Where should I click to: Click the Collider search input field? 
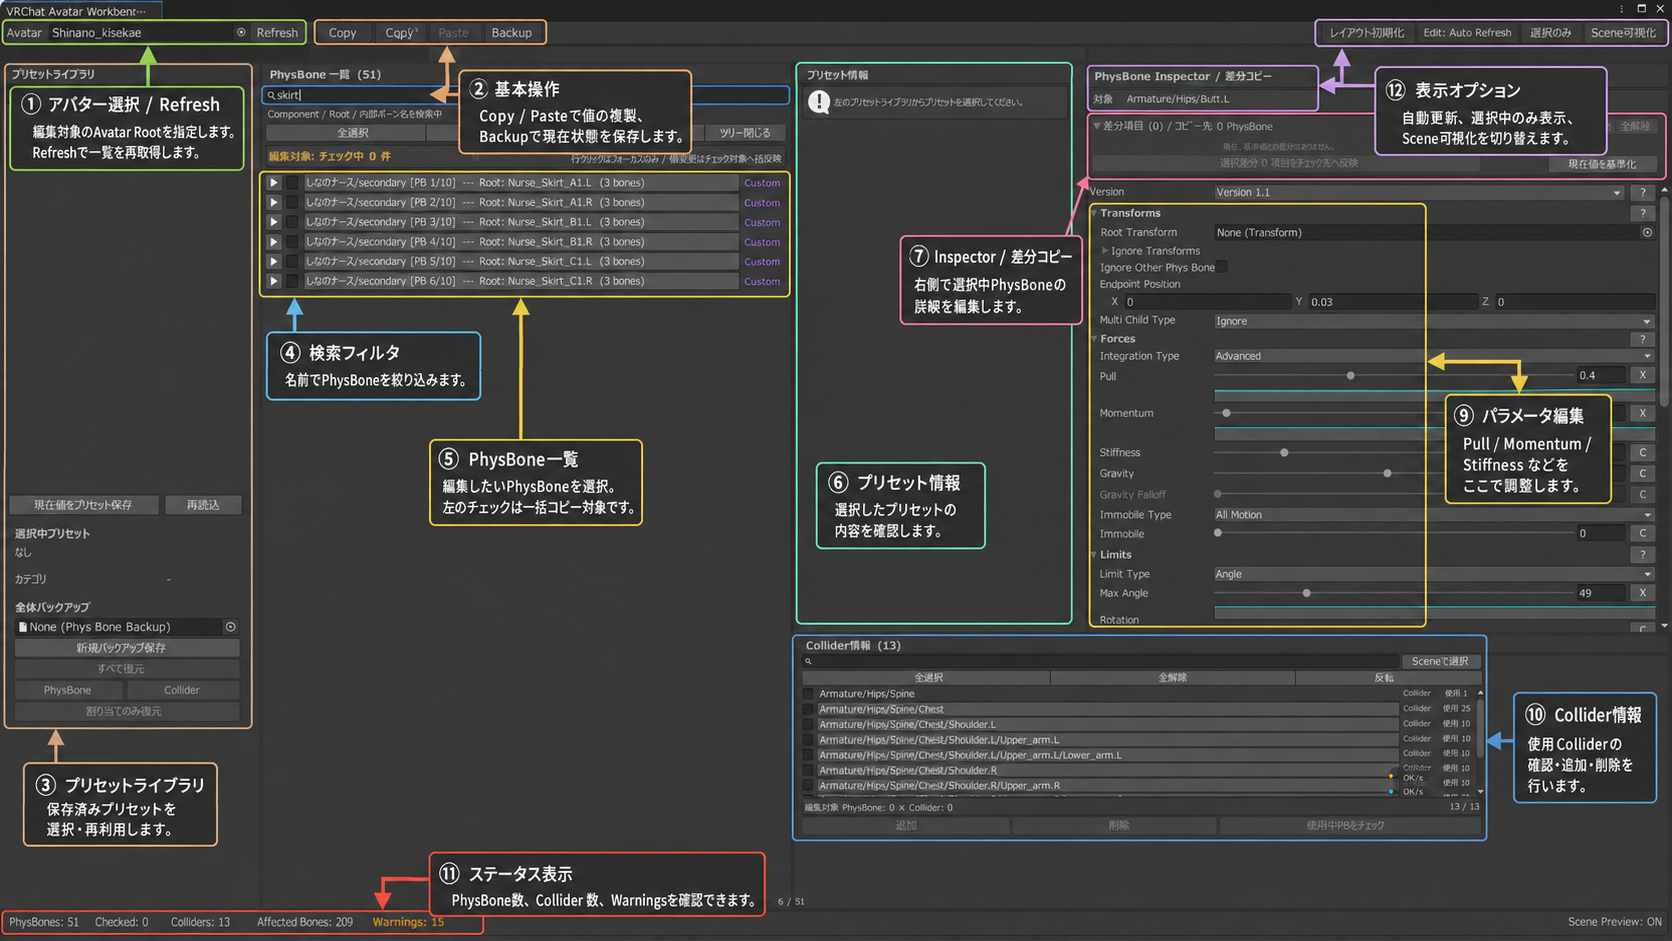click(1100, 661)
